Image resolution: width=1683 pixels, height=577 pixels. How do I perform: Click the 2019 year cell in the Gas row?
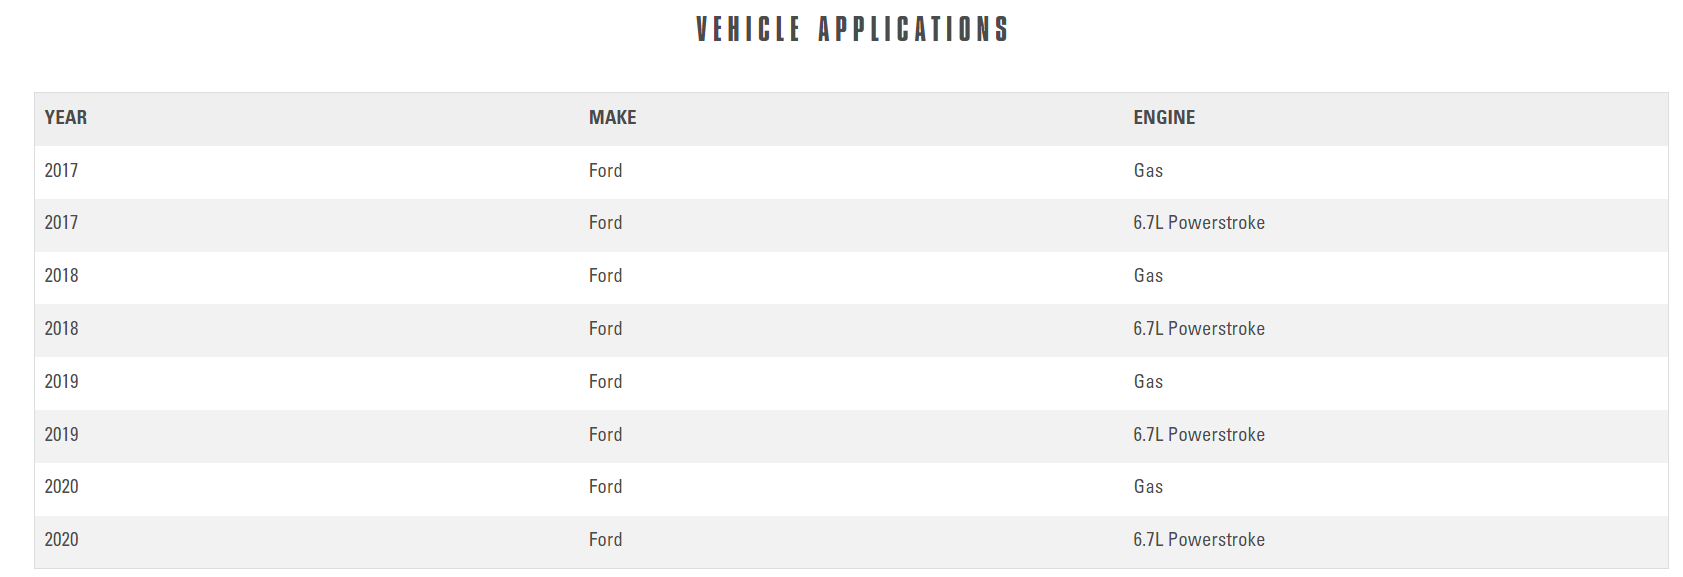[61, 382]
